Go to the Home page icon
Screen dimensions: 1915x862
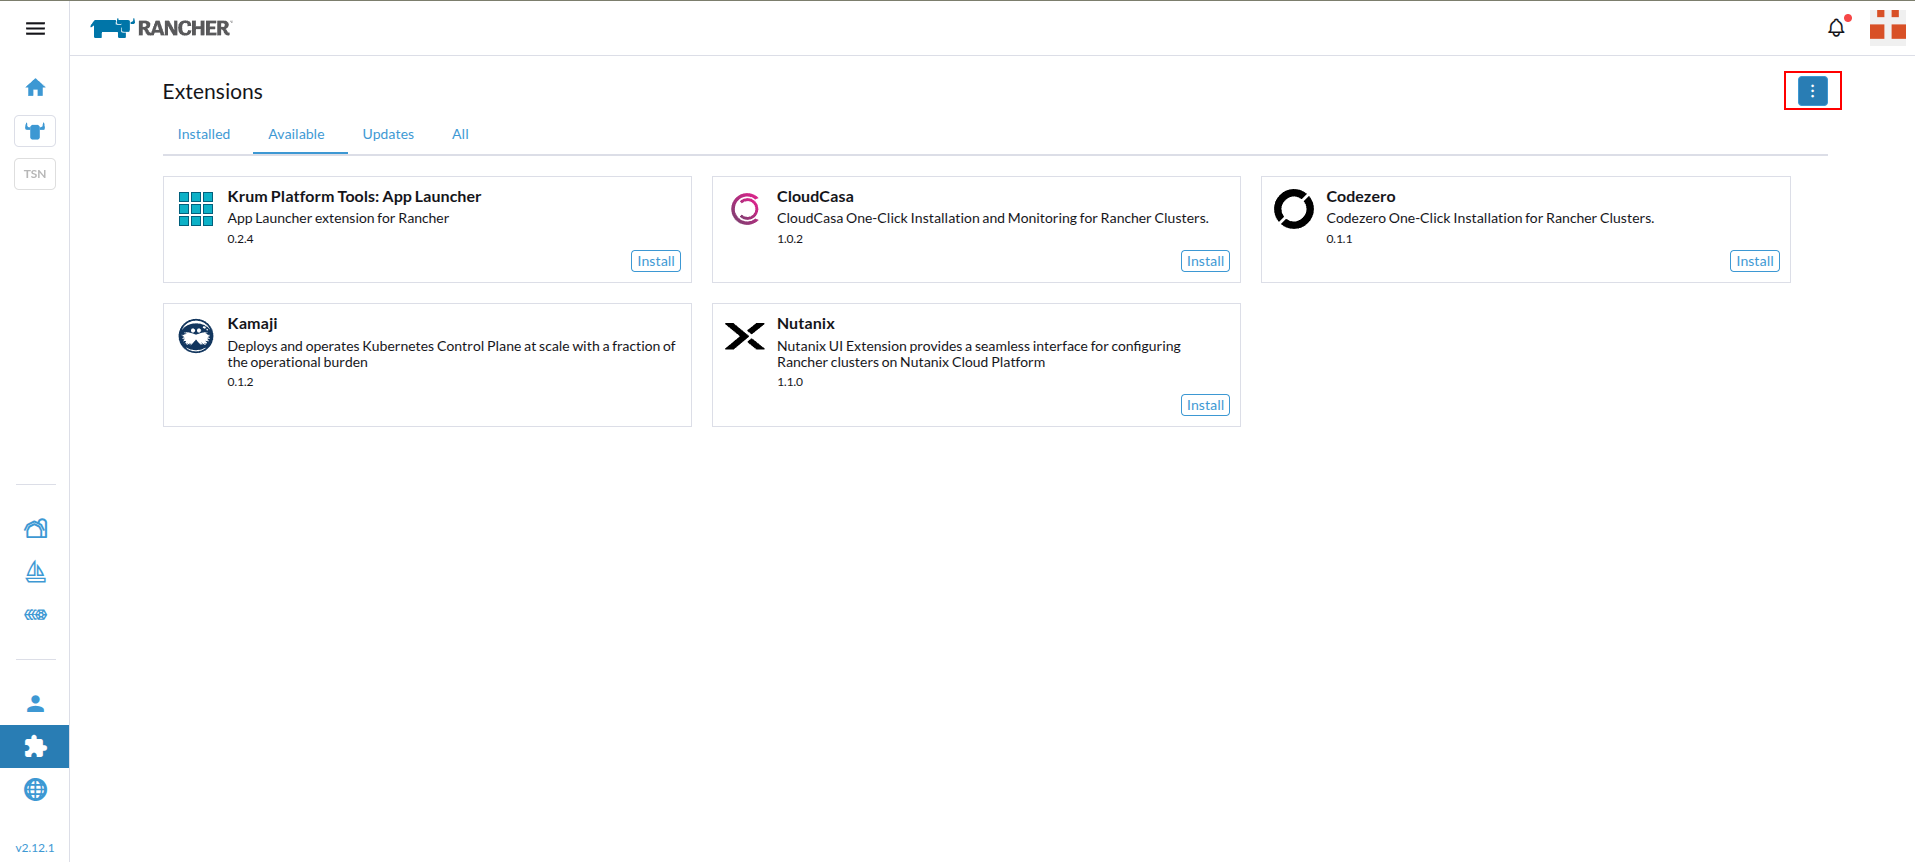(35, 88)
